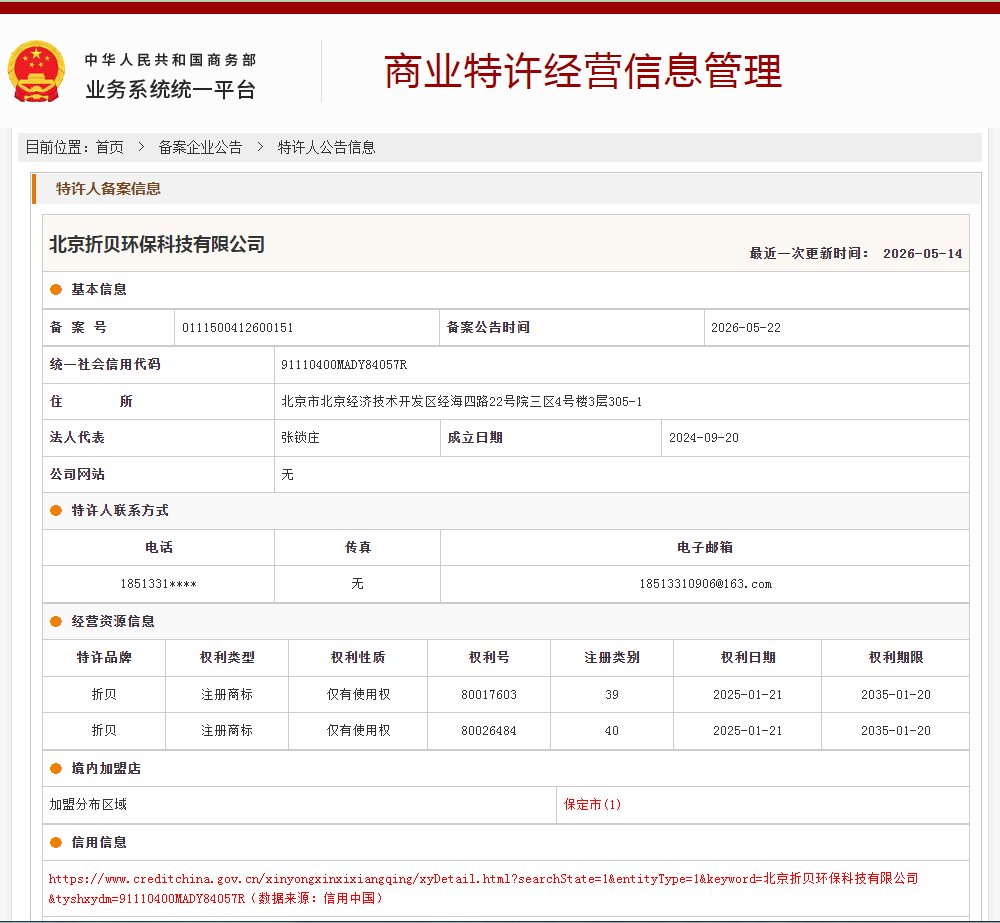Viewport: 1000px width, 923px height.
Task: Click the 商业特许经营信息管理 title
Action: [x=583, y=71]
